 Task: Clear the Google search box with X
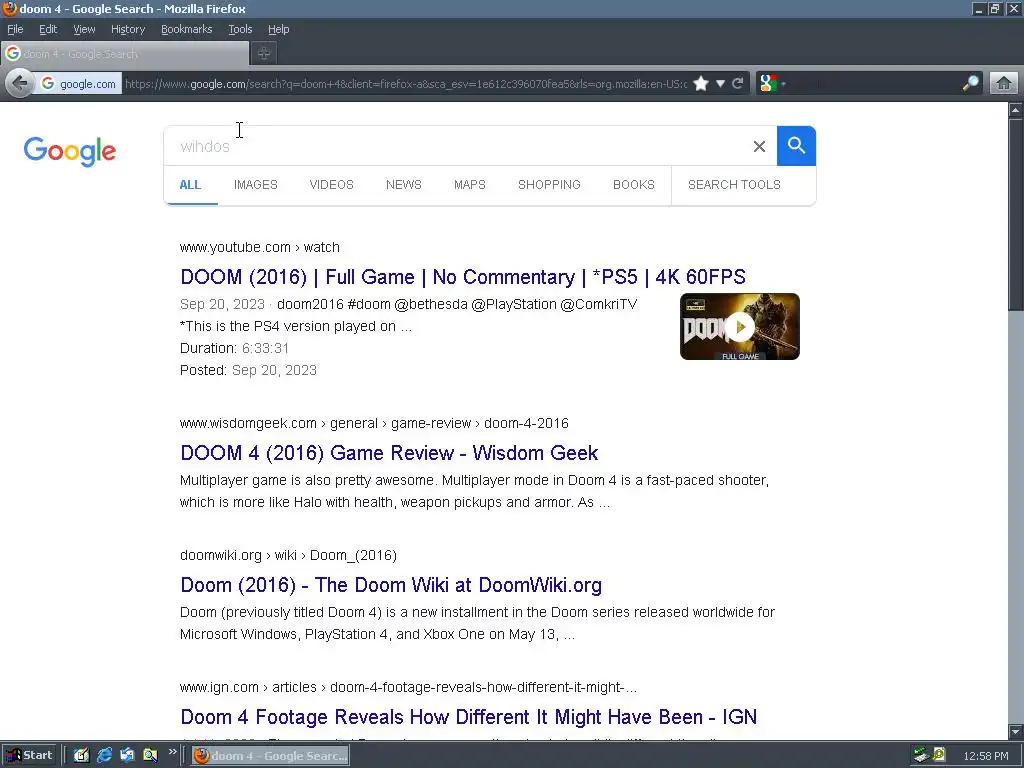759,146
